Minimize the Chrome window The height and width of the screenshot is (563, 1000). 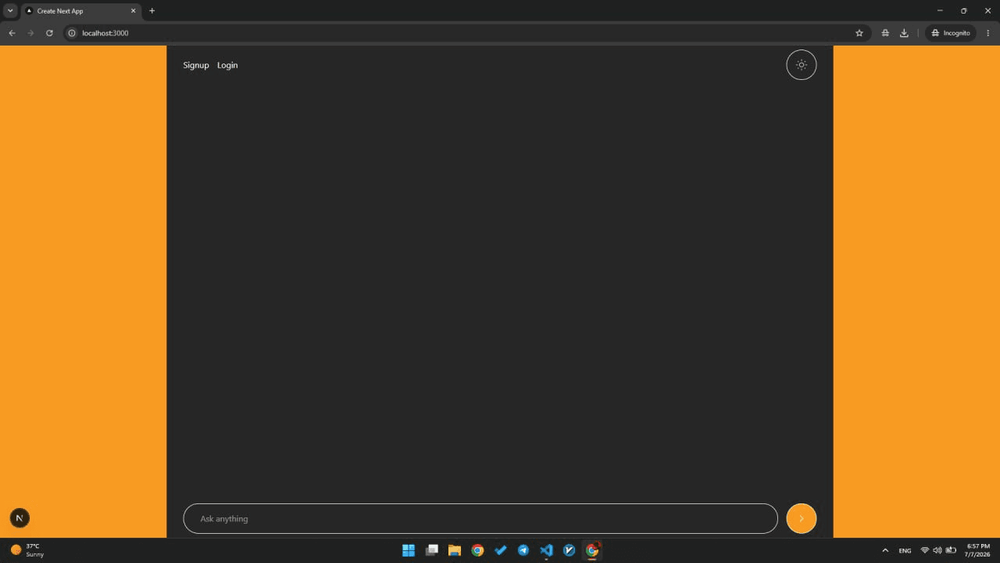click(x=939, y=11)
